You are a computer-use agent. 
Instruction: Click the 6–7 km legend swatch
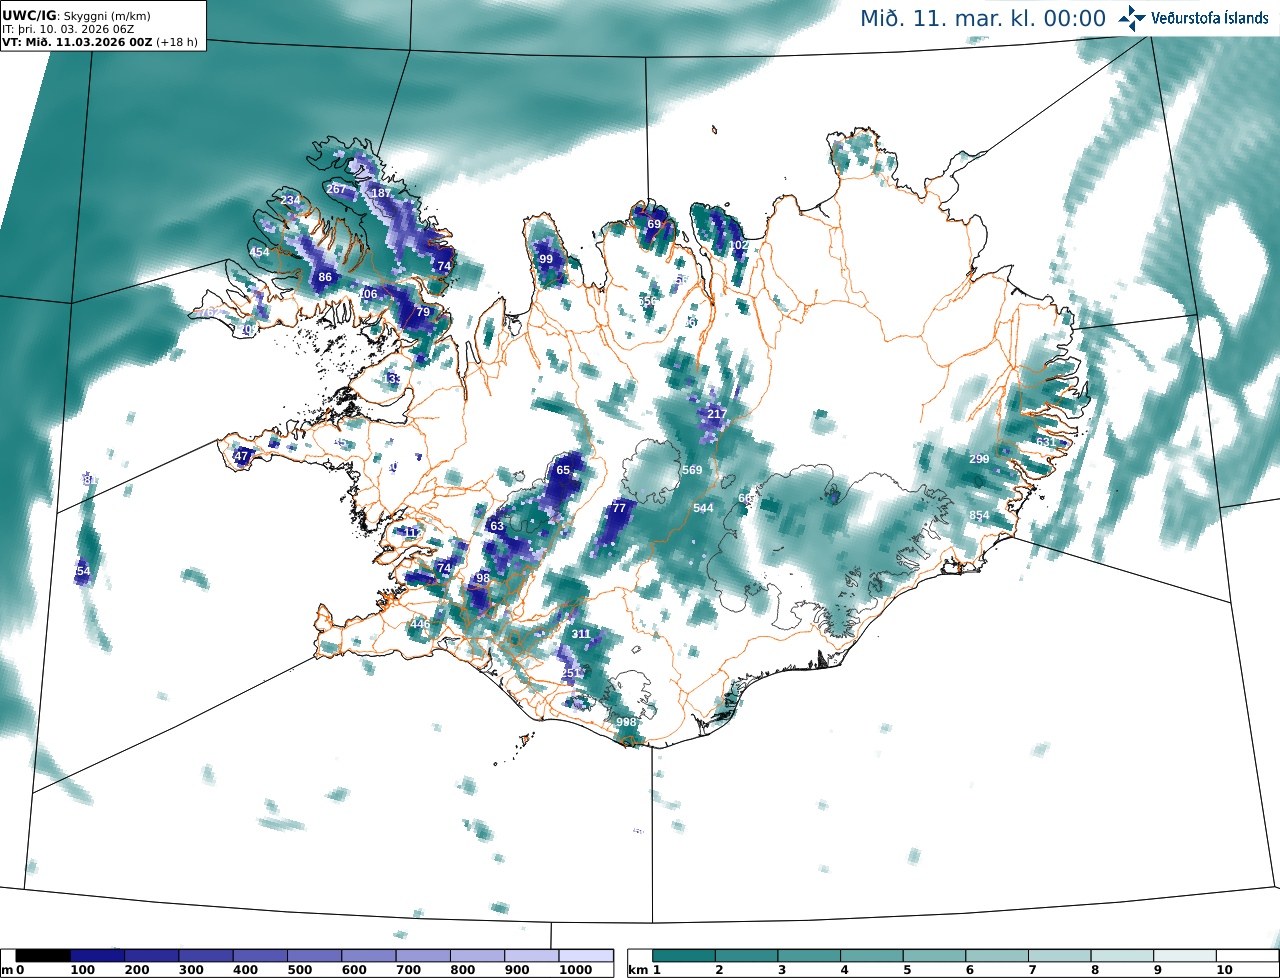pos(997,957)
